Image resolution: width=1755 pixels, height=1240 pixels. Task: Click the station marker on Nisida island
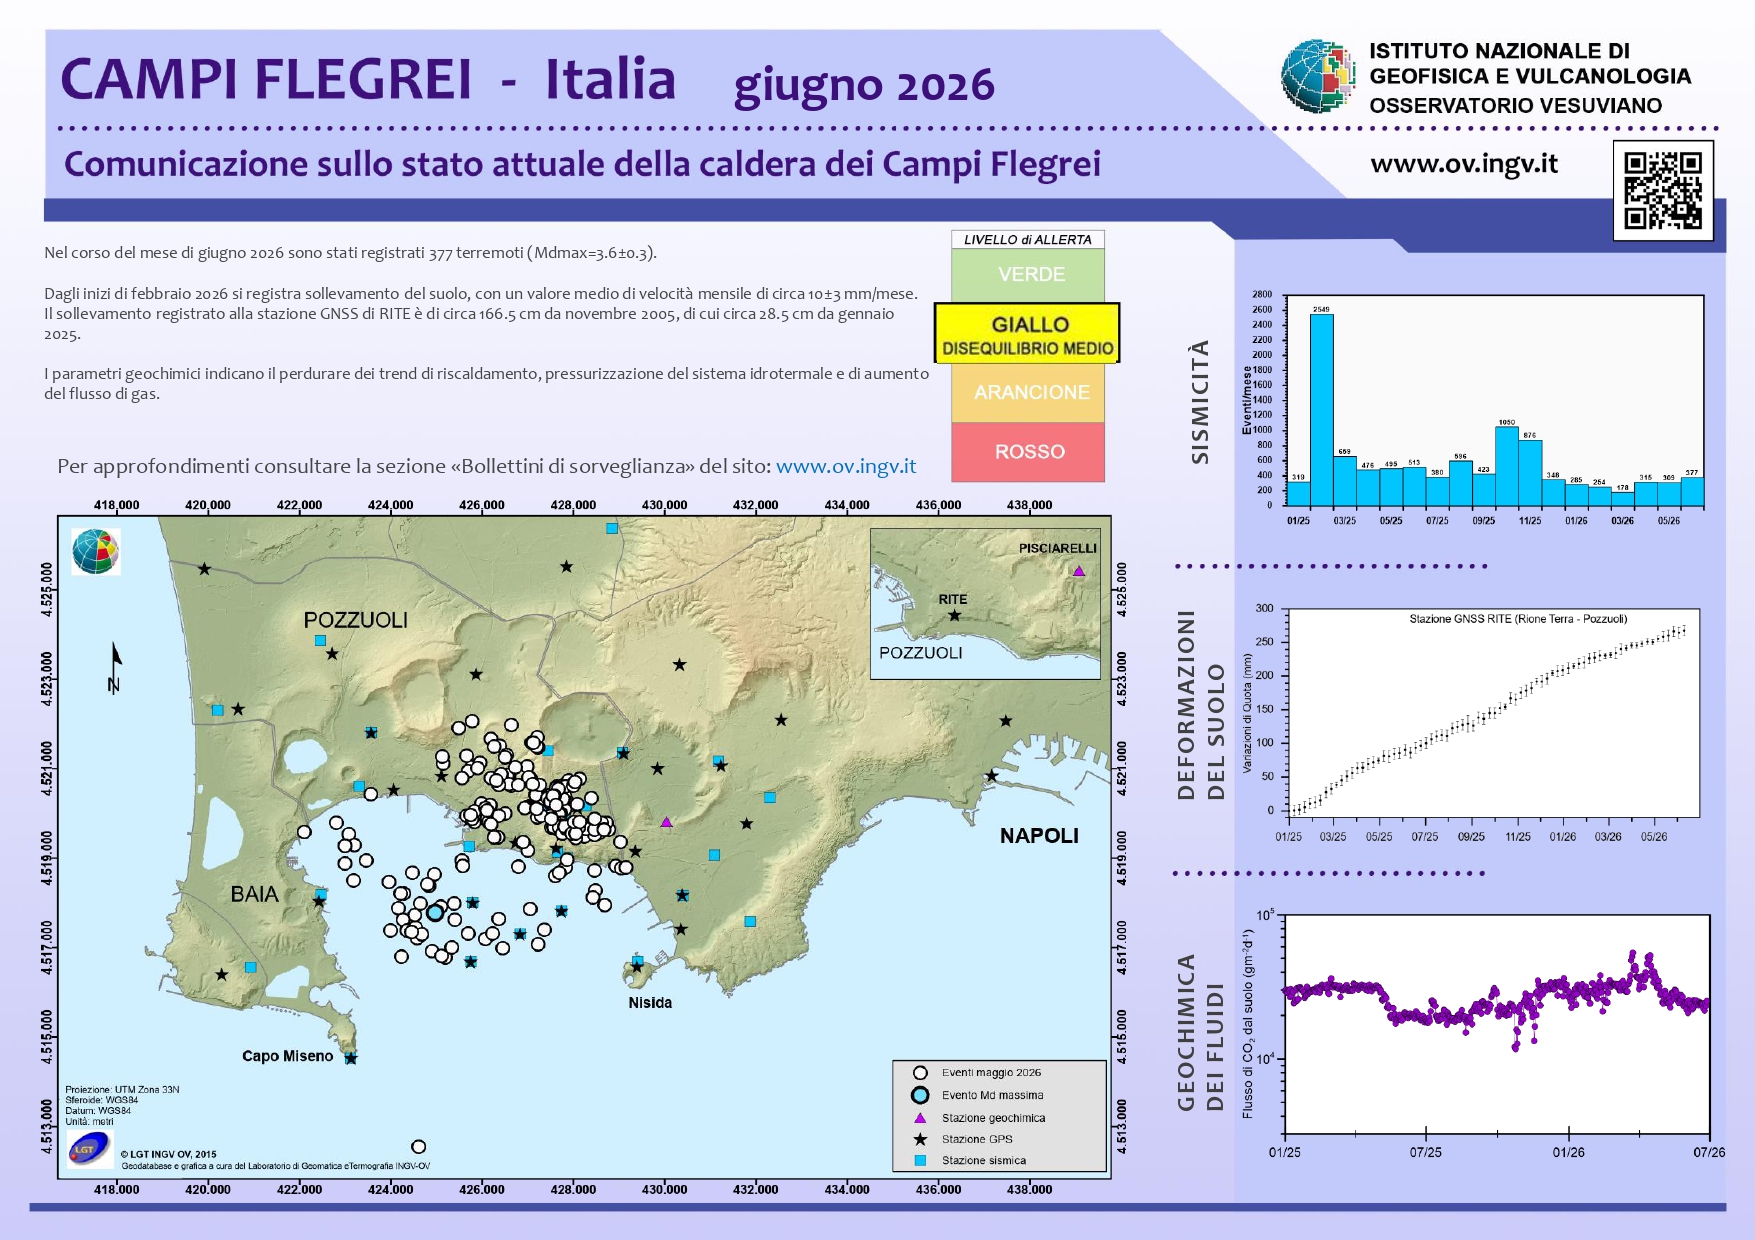(637, 964)
